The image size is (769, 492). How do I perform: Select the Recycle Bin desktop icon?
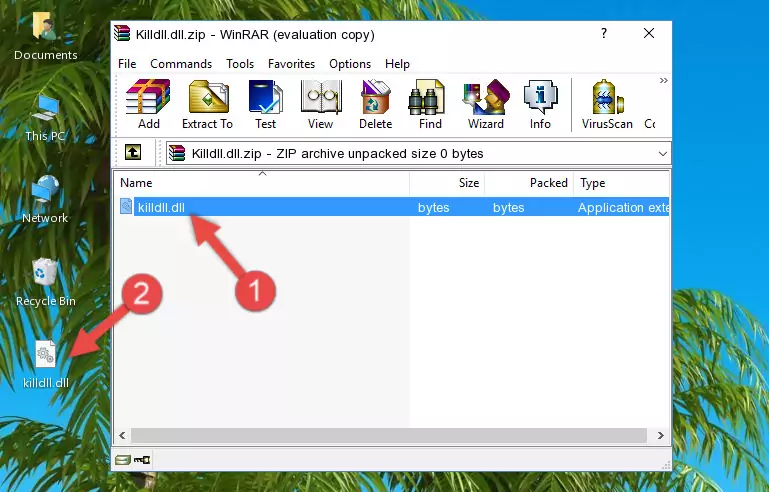[x=45, y=283]
